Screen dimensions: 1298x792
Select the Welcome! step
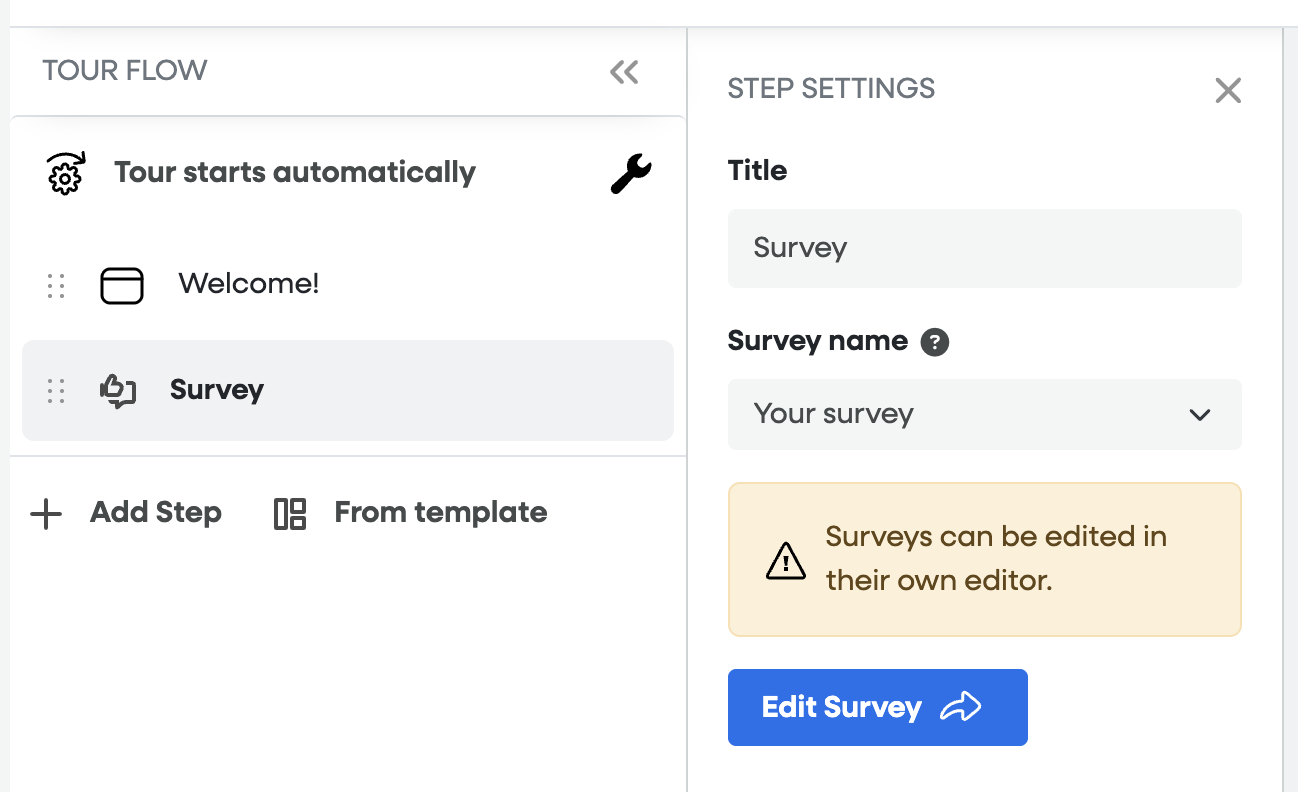[249, 284]
